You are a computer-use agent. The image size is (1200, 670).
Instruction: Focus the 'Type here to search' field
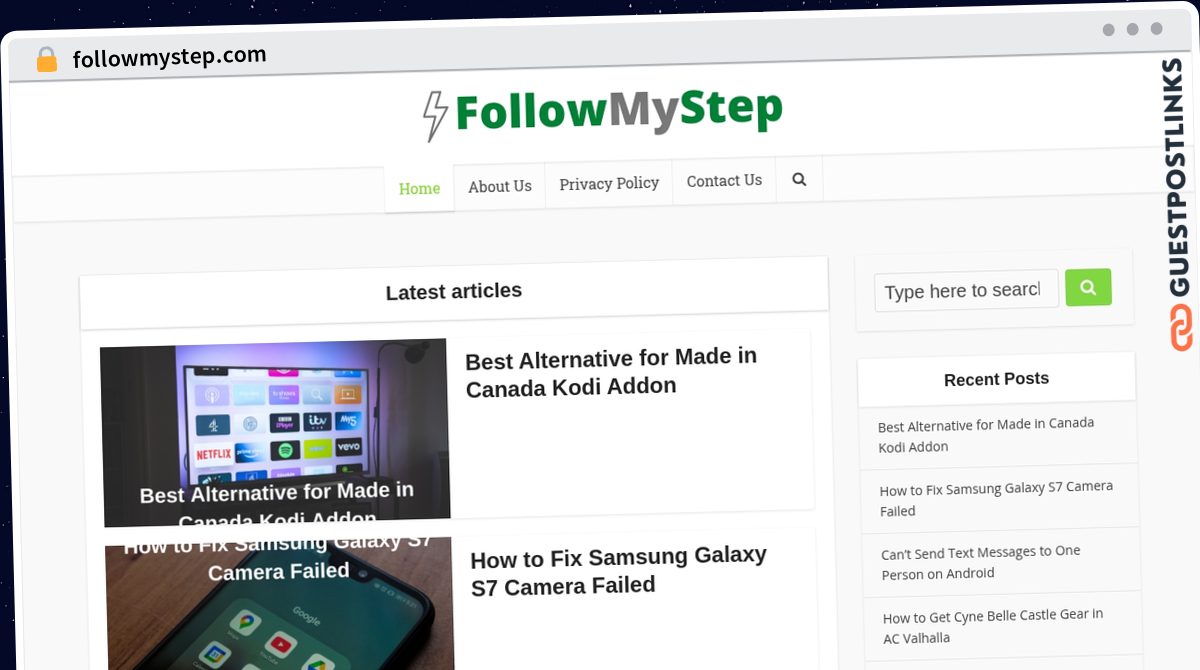[x=966, y=291]
